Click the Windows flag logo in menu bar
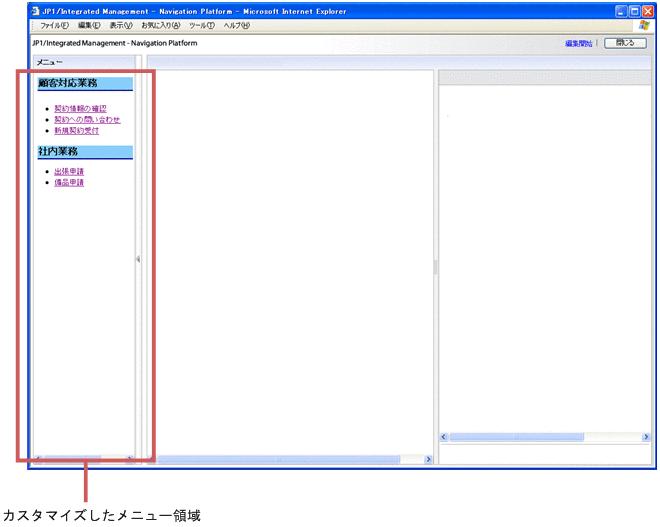Viewport: 660px width, 527px height. (x=644, y=25)
